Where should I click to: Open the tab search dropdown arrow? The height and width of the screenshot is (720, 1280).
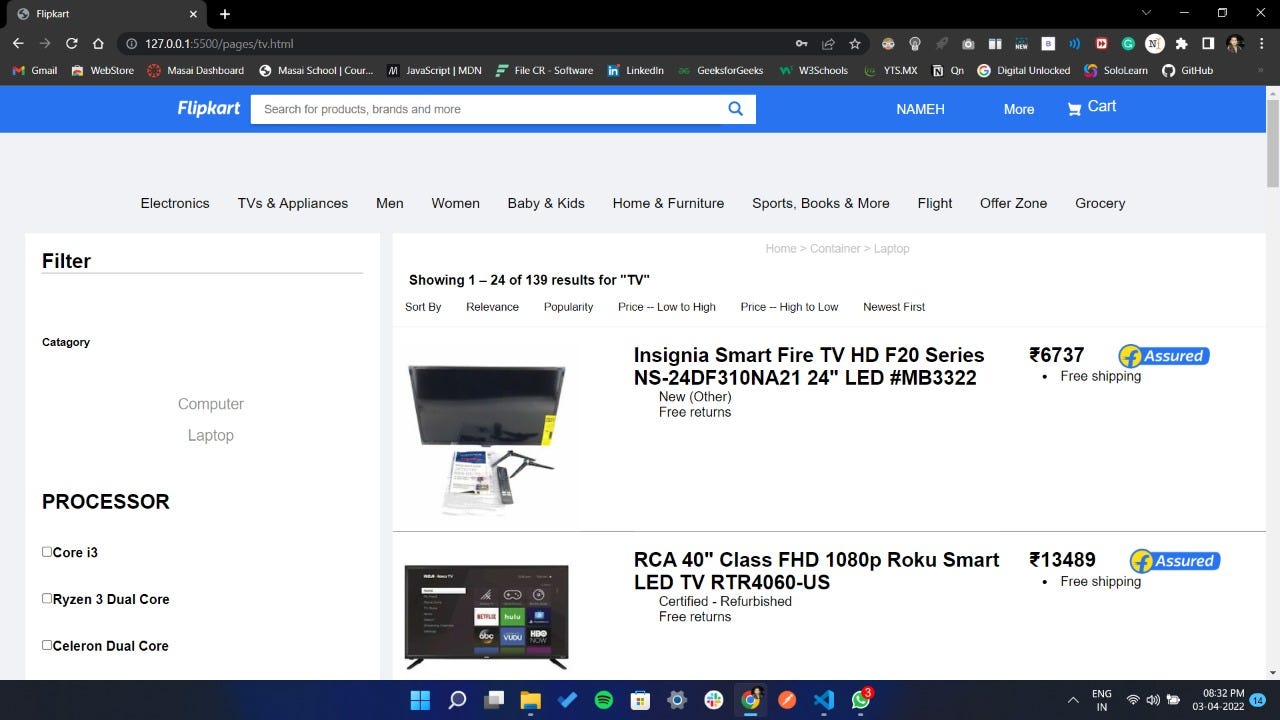[x=1146, y=13]
